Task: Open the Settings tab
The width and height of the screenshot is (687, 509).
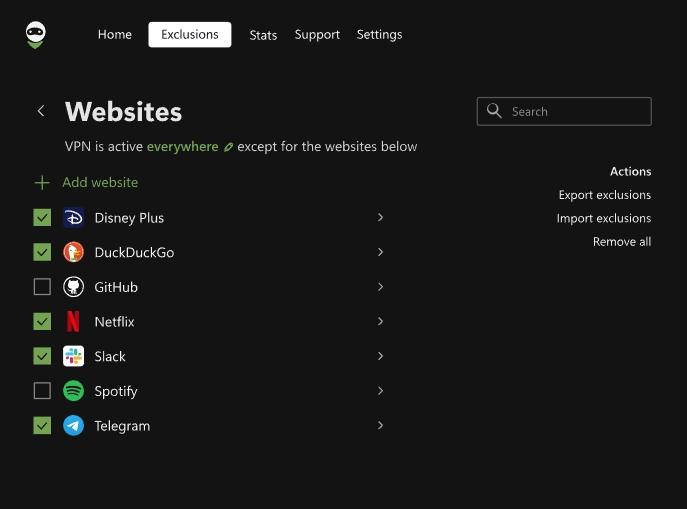Action: tap(379, 35)
